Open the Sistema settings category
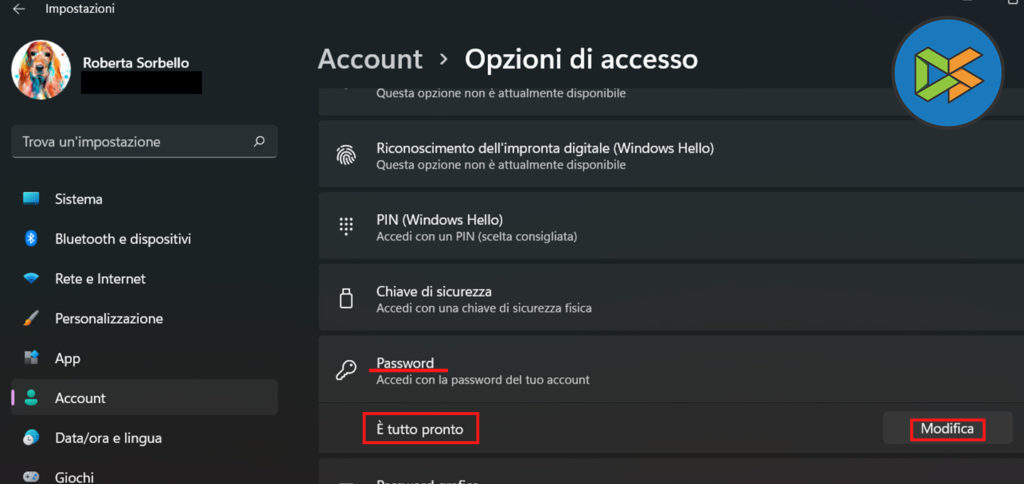This screenshot has width=1024, height=484. [x=79, y=199]
